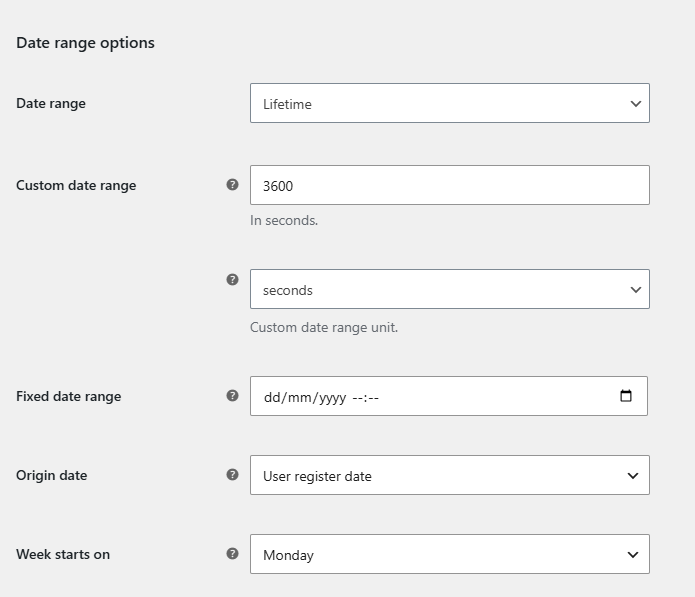Viewport: 695px width, 597px height.
Task: Click the 'Date range options' heading
Action: [86, 43]
